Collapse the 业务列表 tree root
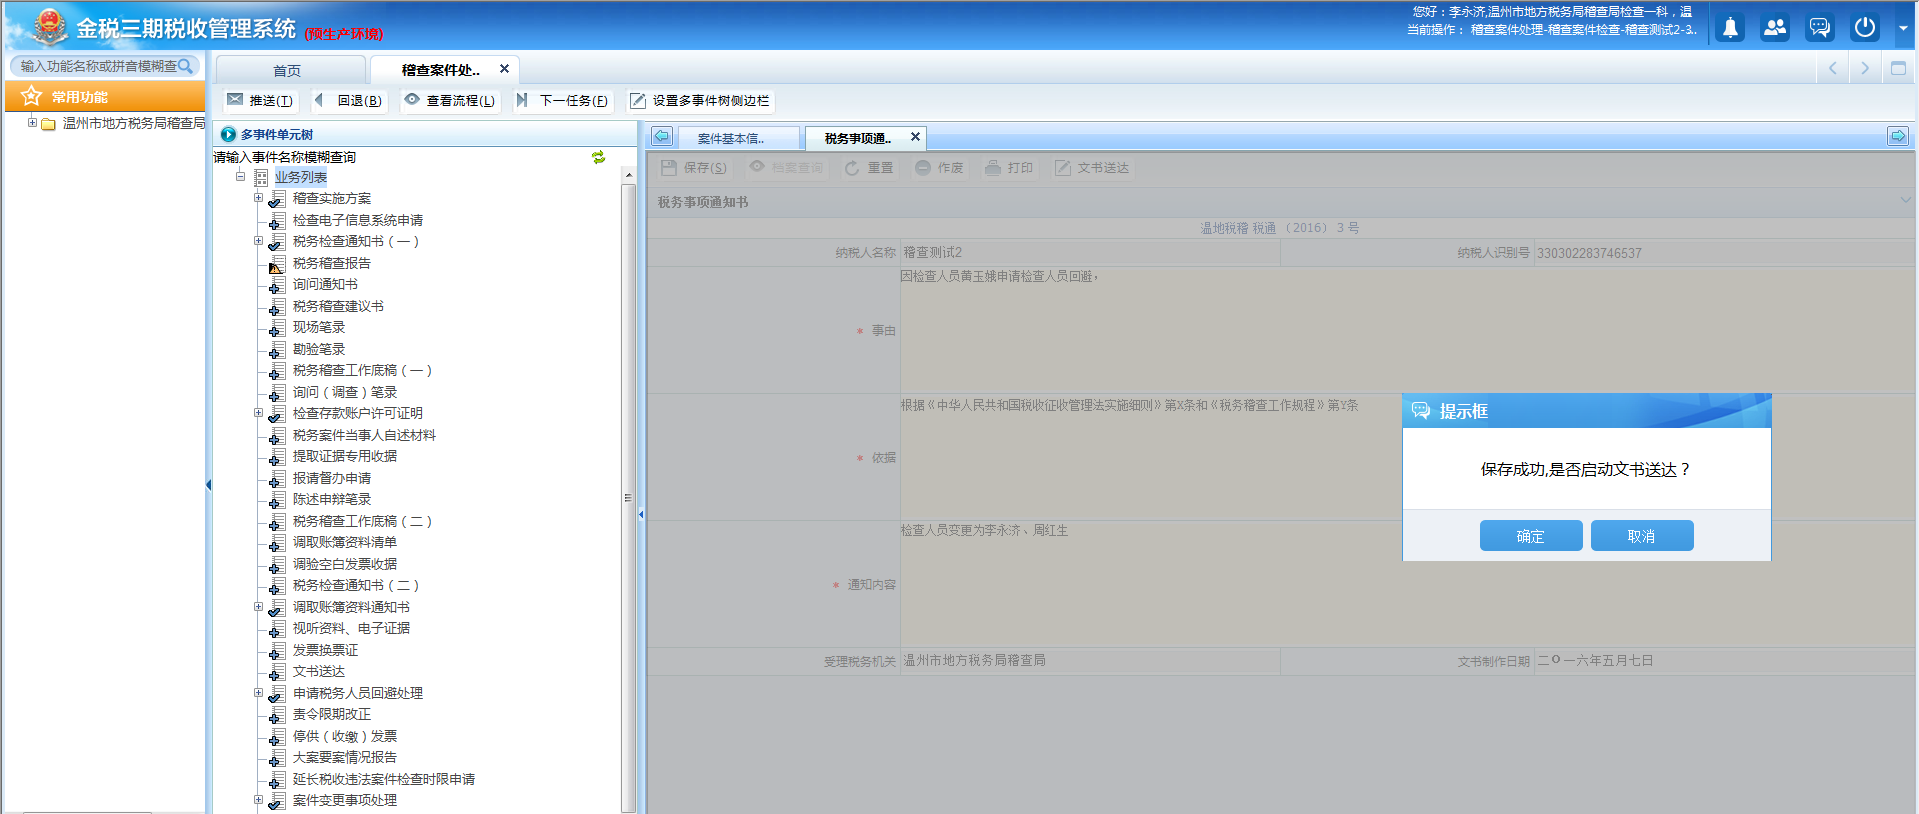The image size is (1919, 814). click(240, 177)
